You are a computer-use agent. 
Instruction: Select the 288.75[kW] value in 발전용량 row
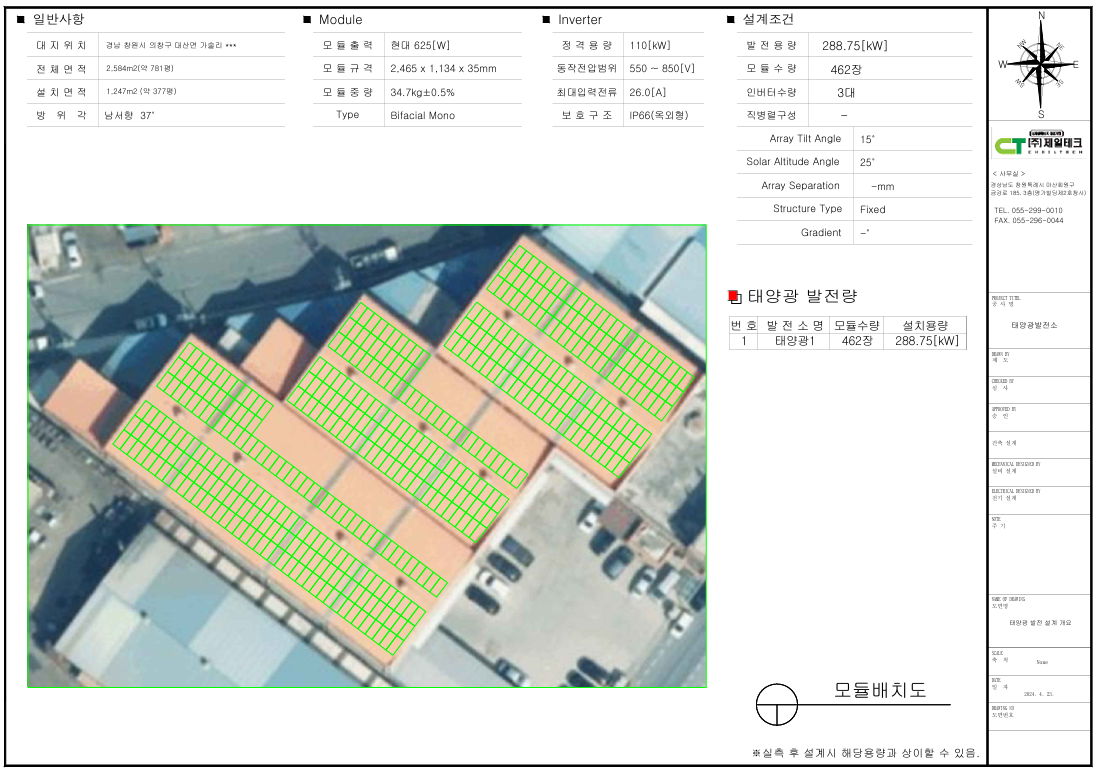854,46
